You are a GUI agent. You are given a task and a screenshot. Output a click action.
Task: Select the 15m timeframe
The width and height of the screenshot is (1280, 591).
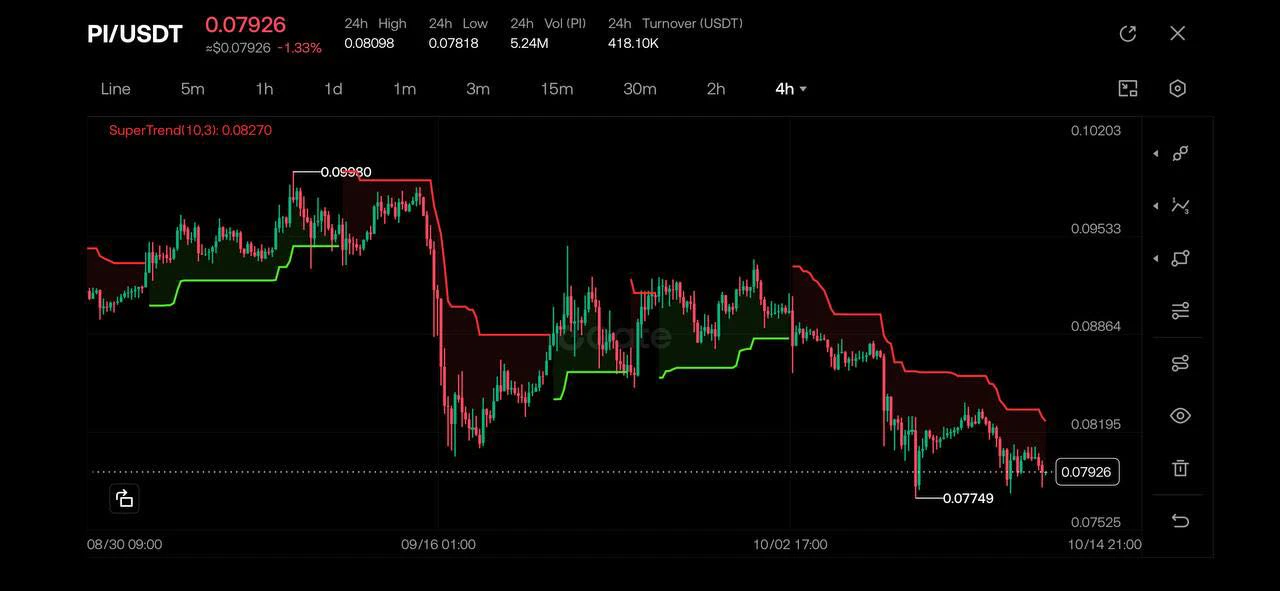tap(557, 89)
